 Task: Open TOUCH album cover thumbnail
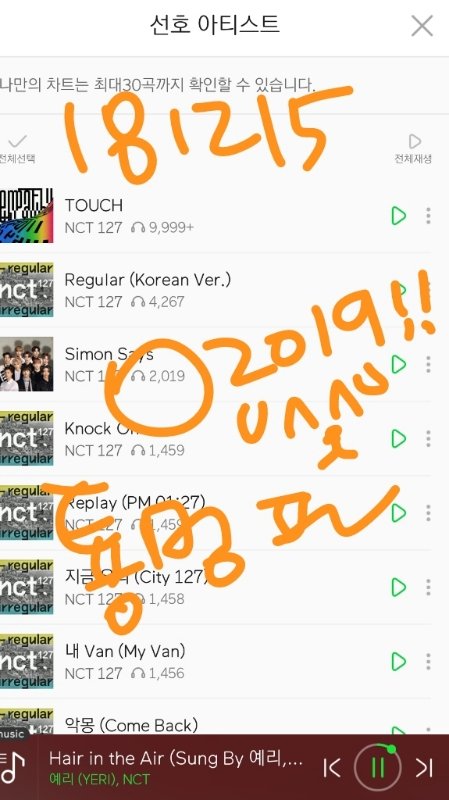tap(27, 215)
